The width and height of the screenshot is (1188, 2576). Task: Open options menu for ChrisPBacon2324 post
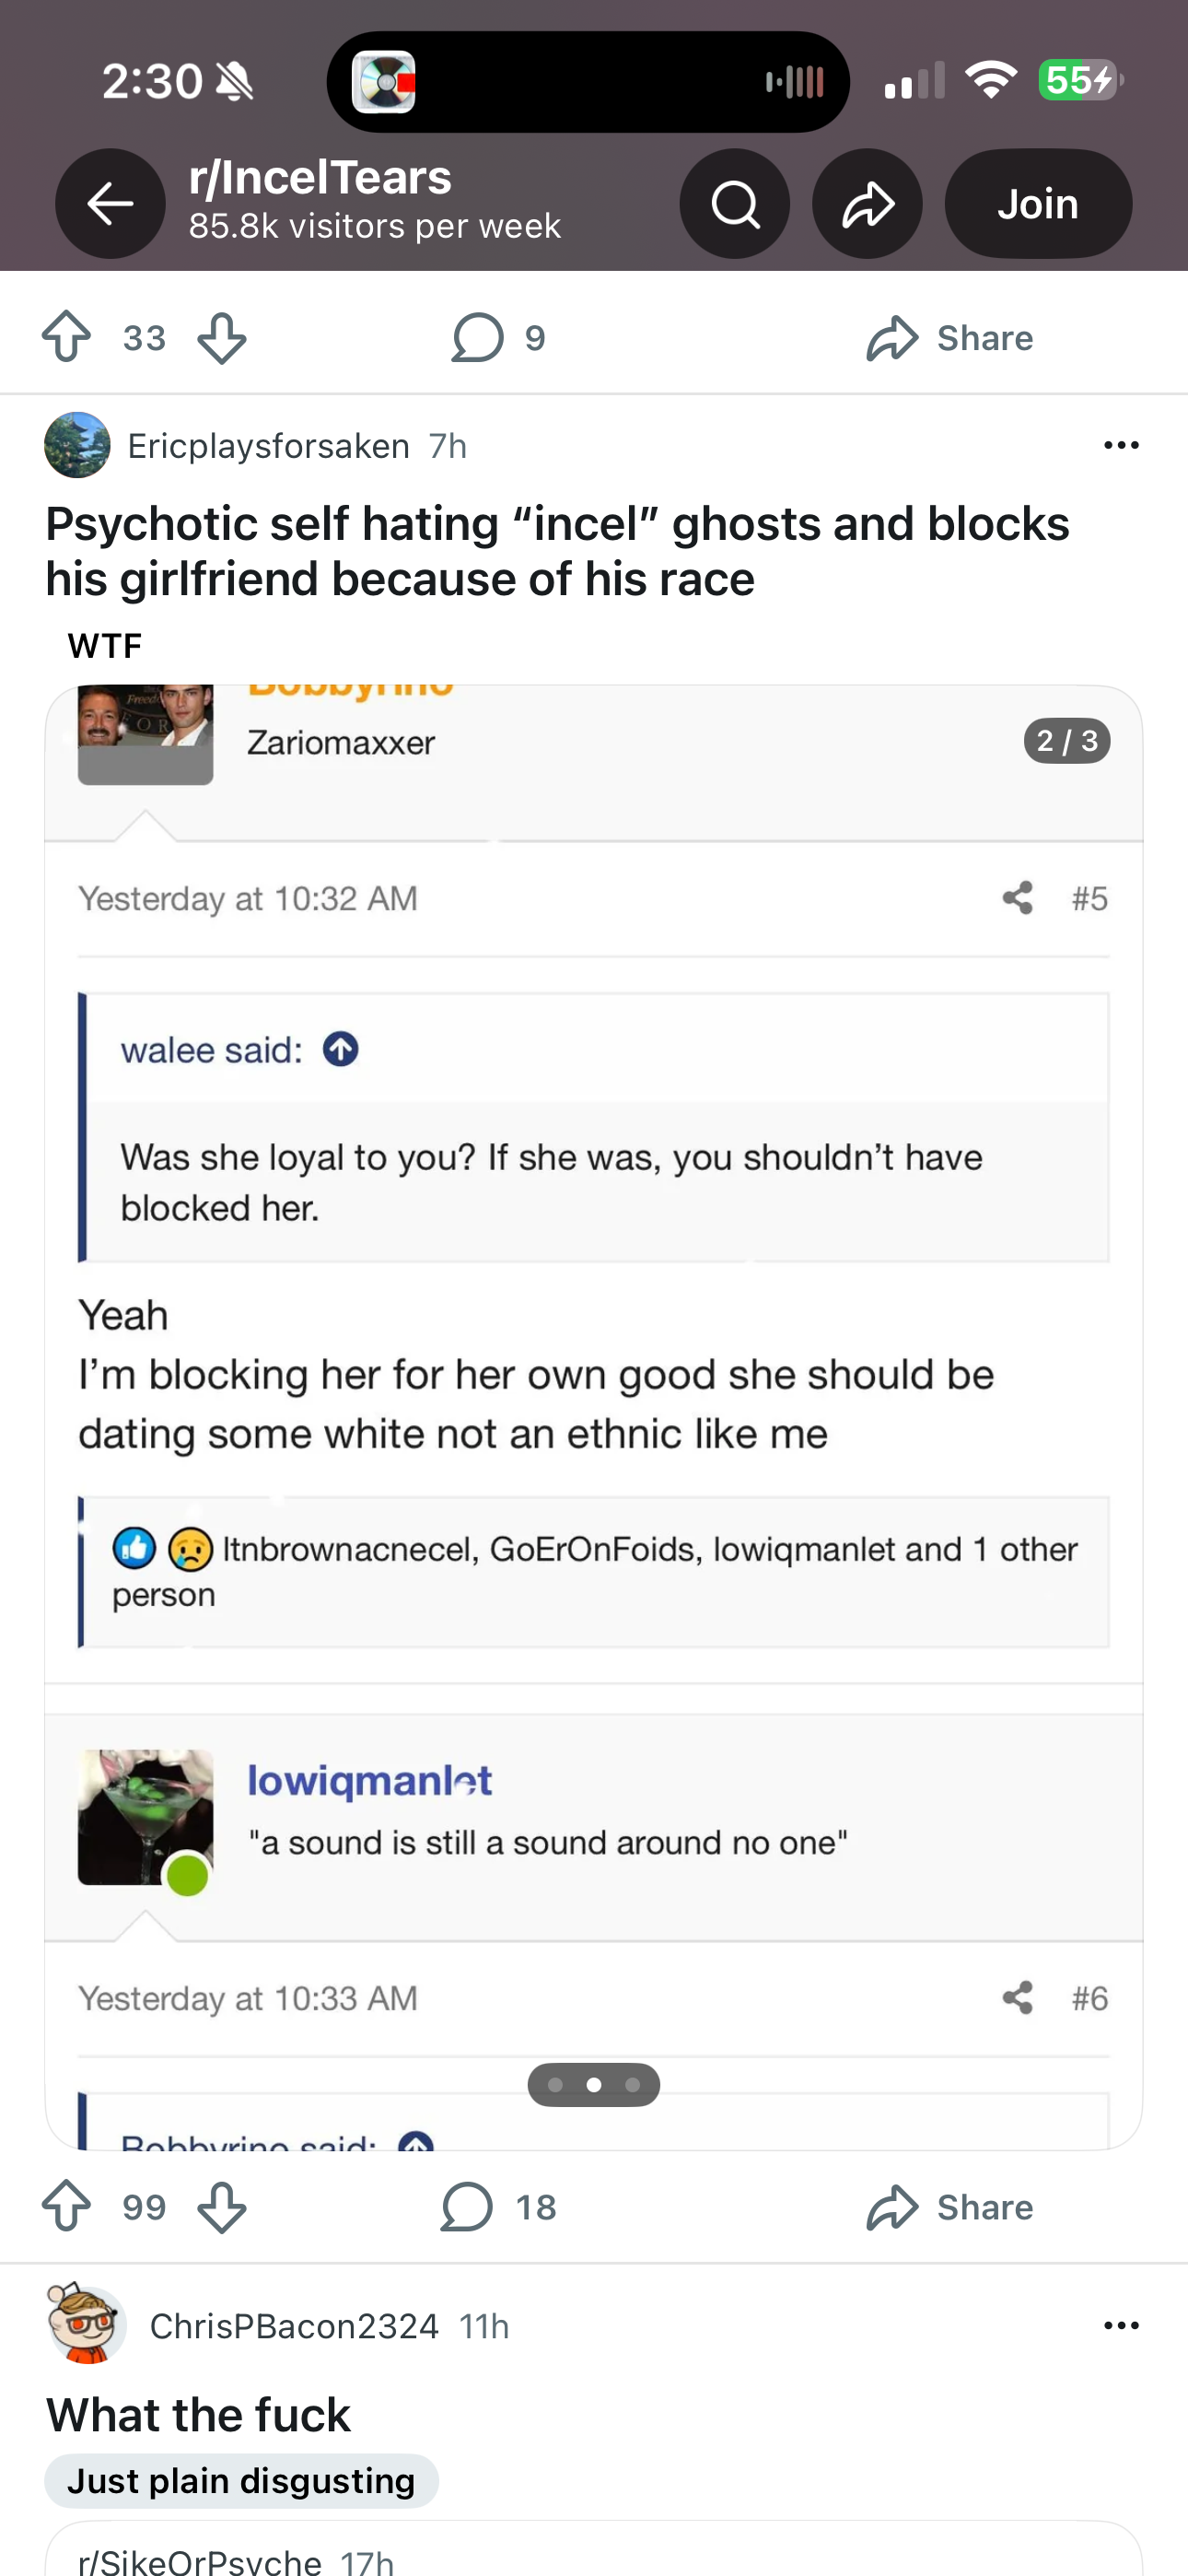pyautogui.click(x=1120, y=2326)
